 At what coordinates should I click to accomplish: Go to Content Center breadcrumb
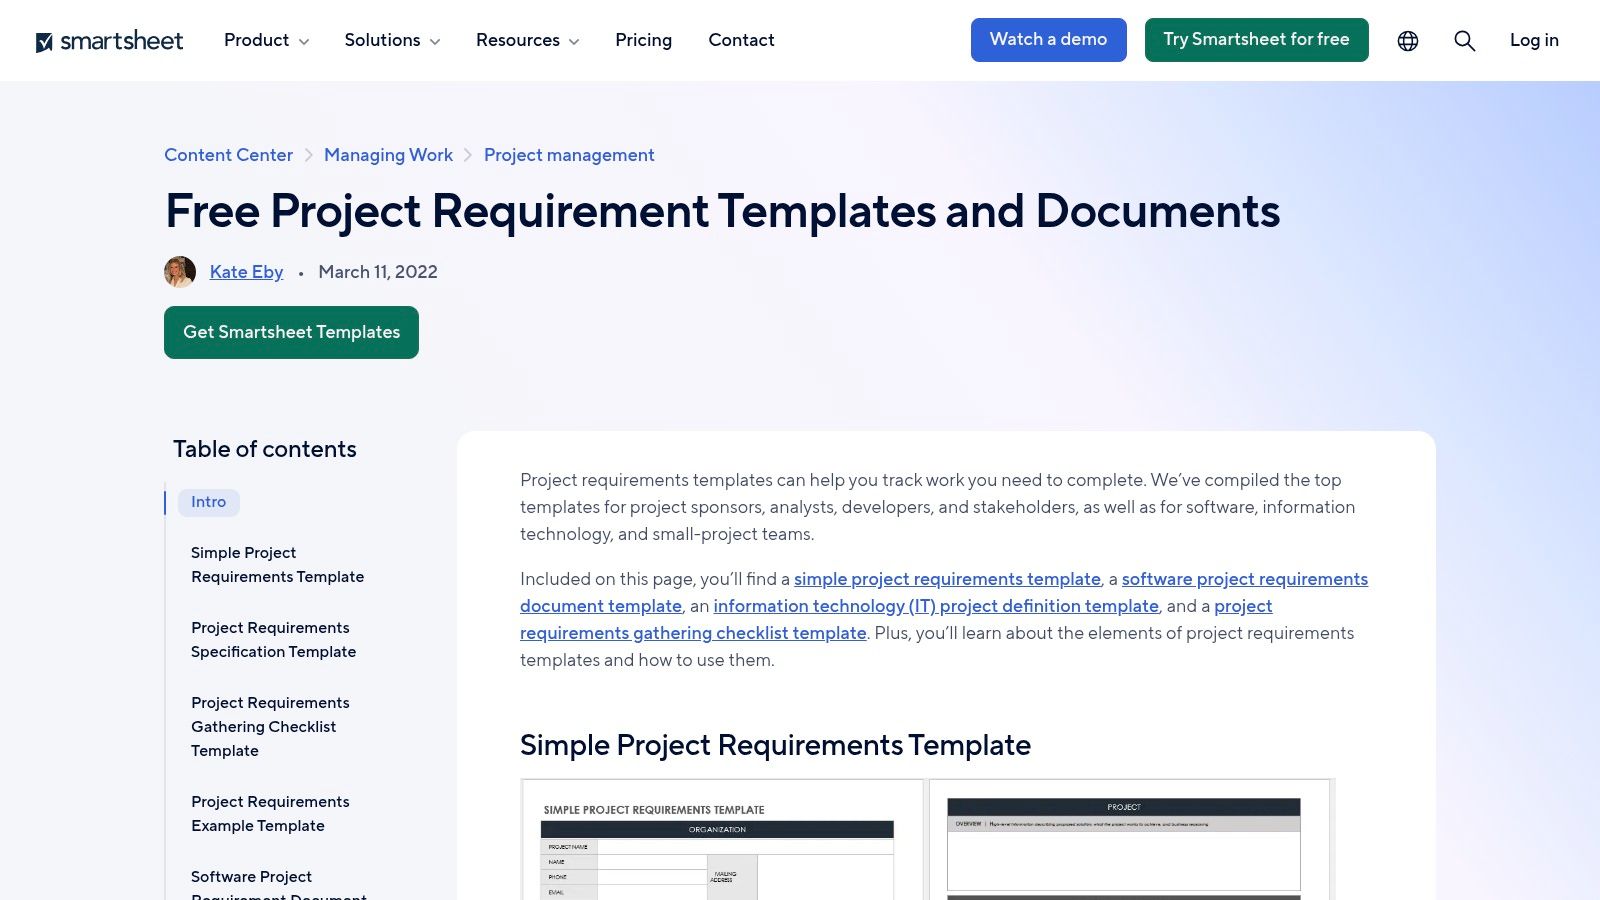coord(228,155)
